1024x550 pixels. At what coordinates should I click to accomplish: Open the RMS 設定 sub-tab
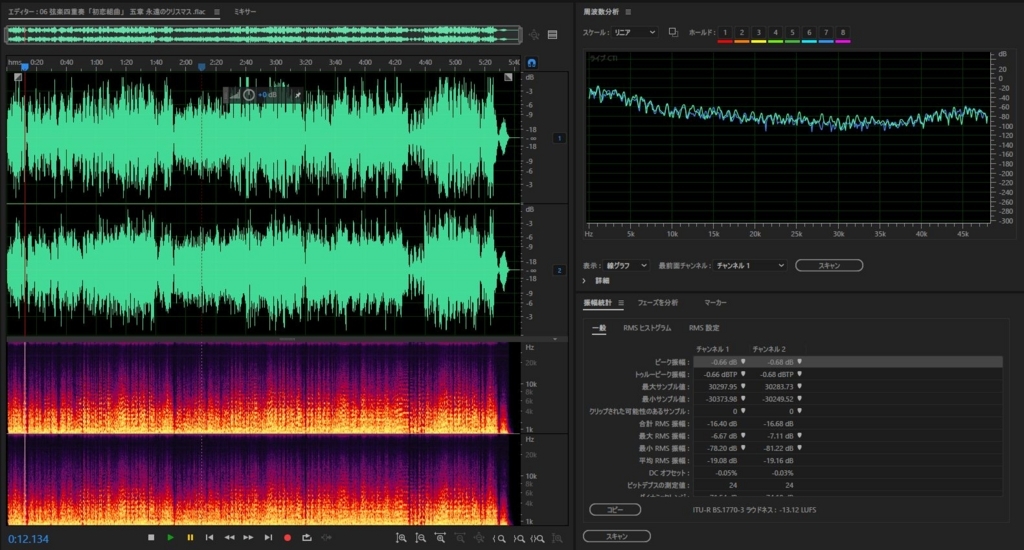[703, 328]
